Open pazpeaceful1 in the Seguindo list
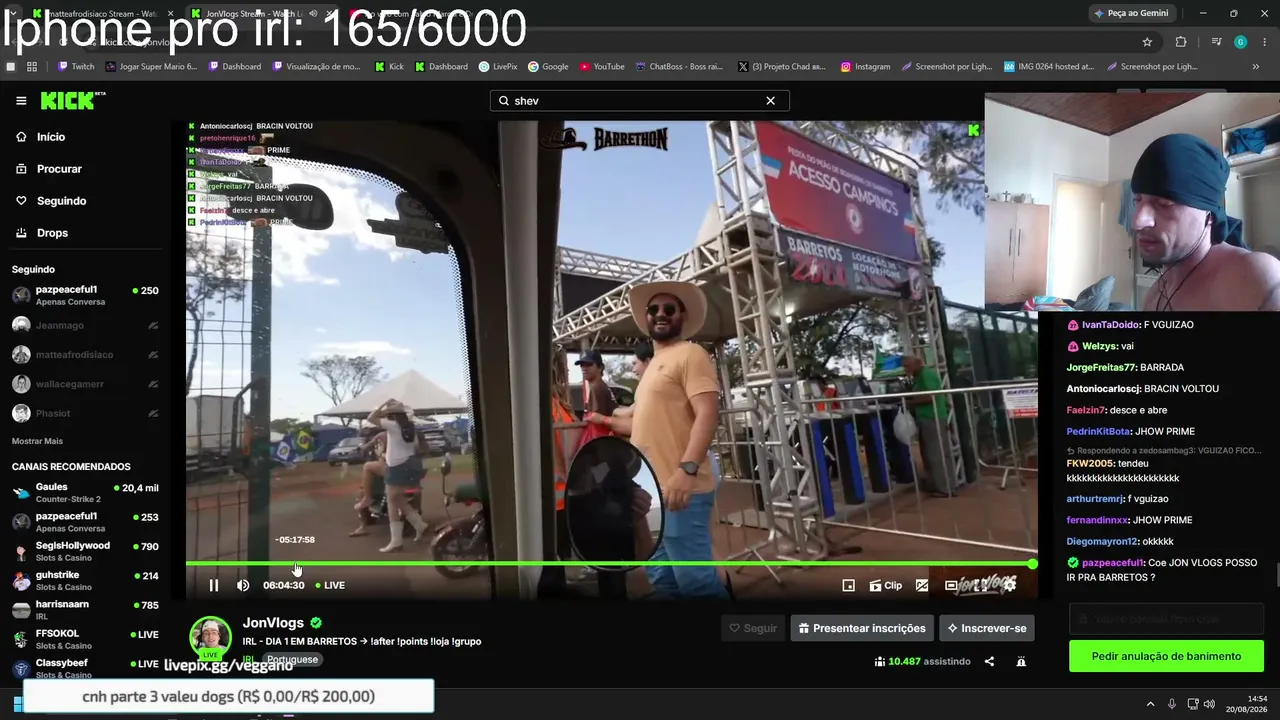The height and width of the screenshot is (720, 1280). [x=85, y=295]
